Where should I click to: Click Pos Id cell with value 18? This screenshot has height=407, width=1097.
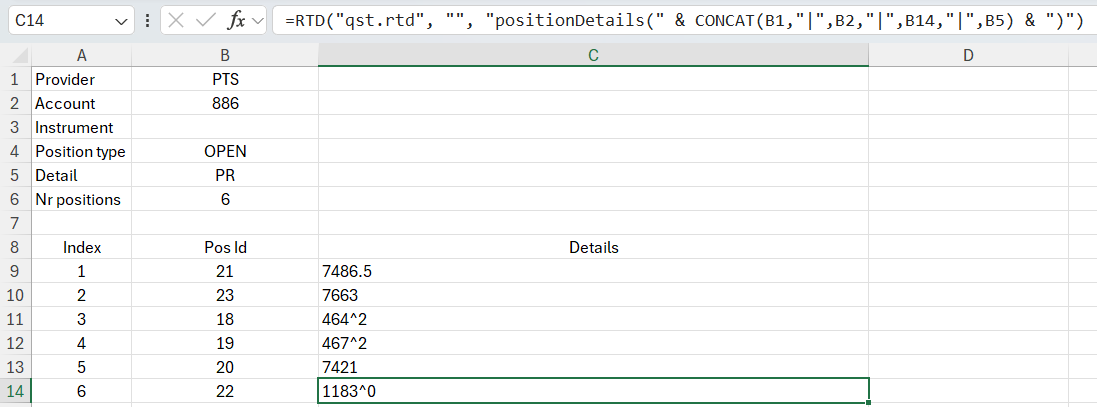click(225, 319)
